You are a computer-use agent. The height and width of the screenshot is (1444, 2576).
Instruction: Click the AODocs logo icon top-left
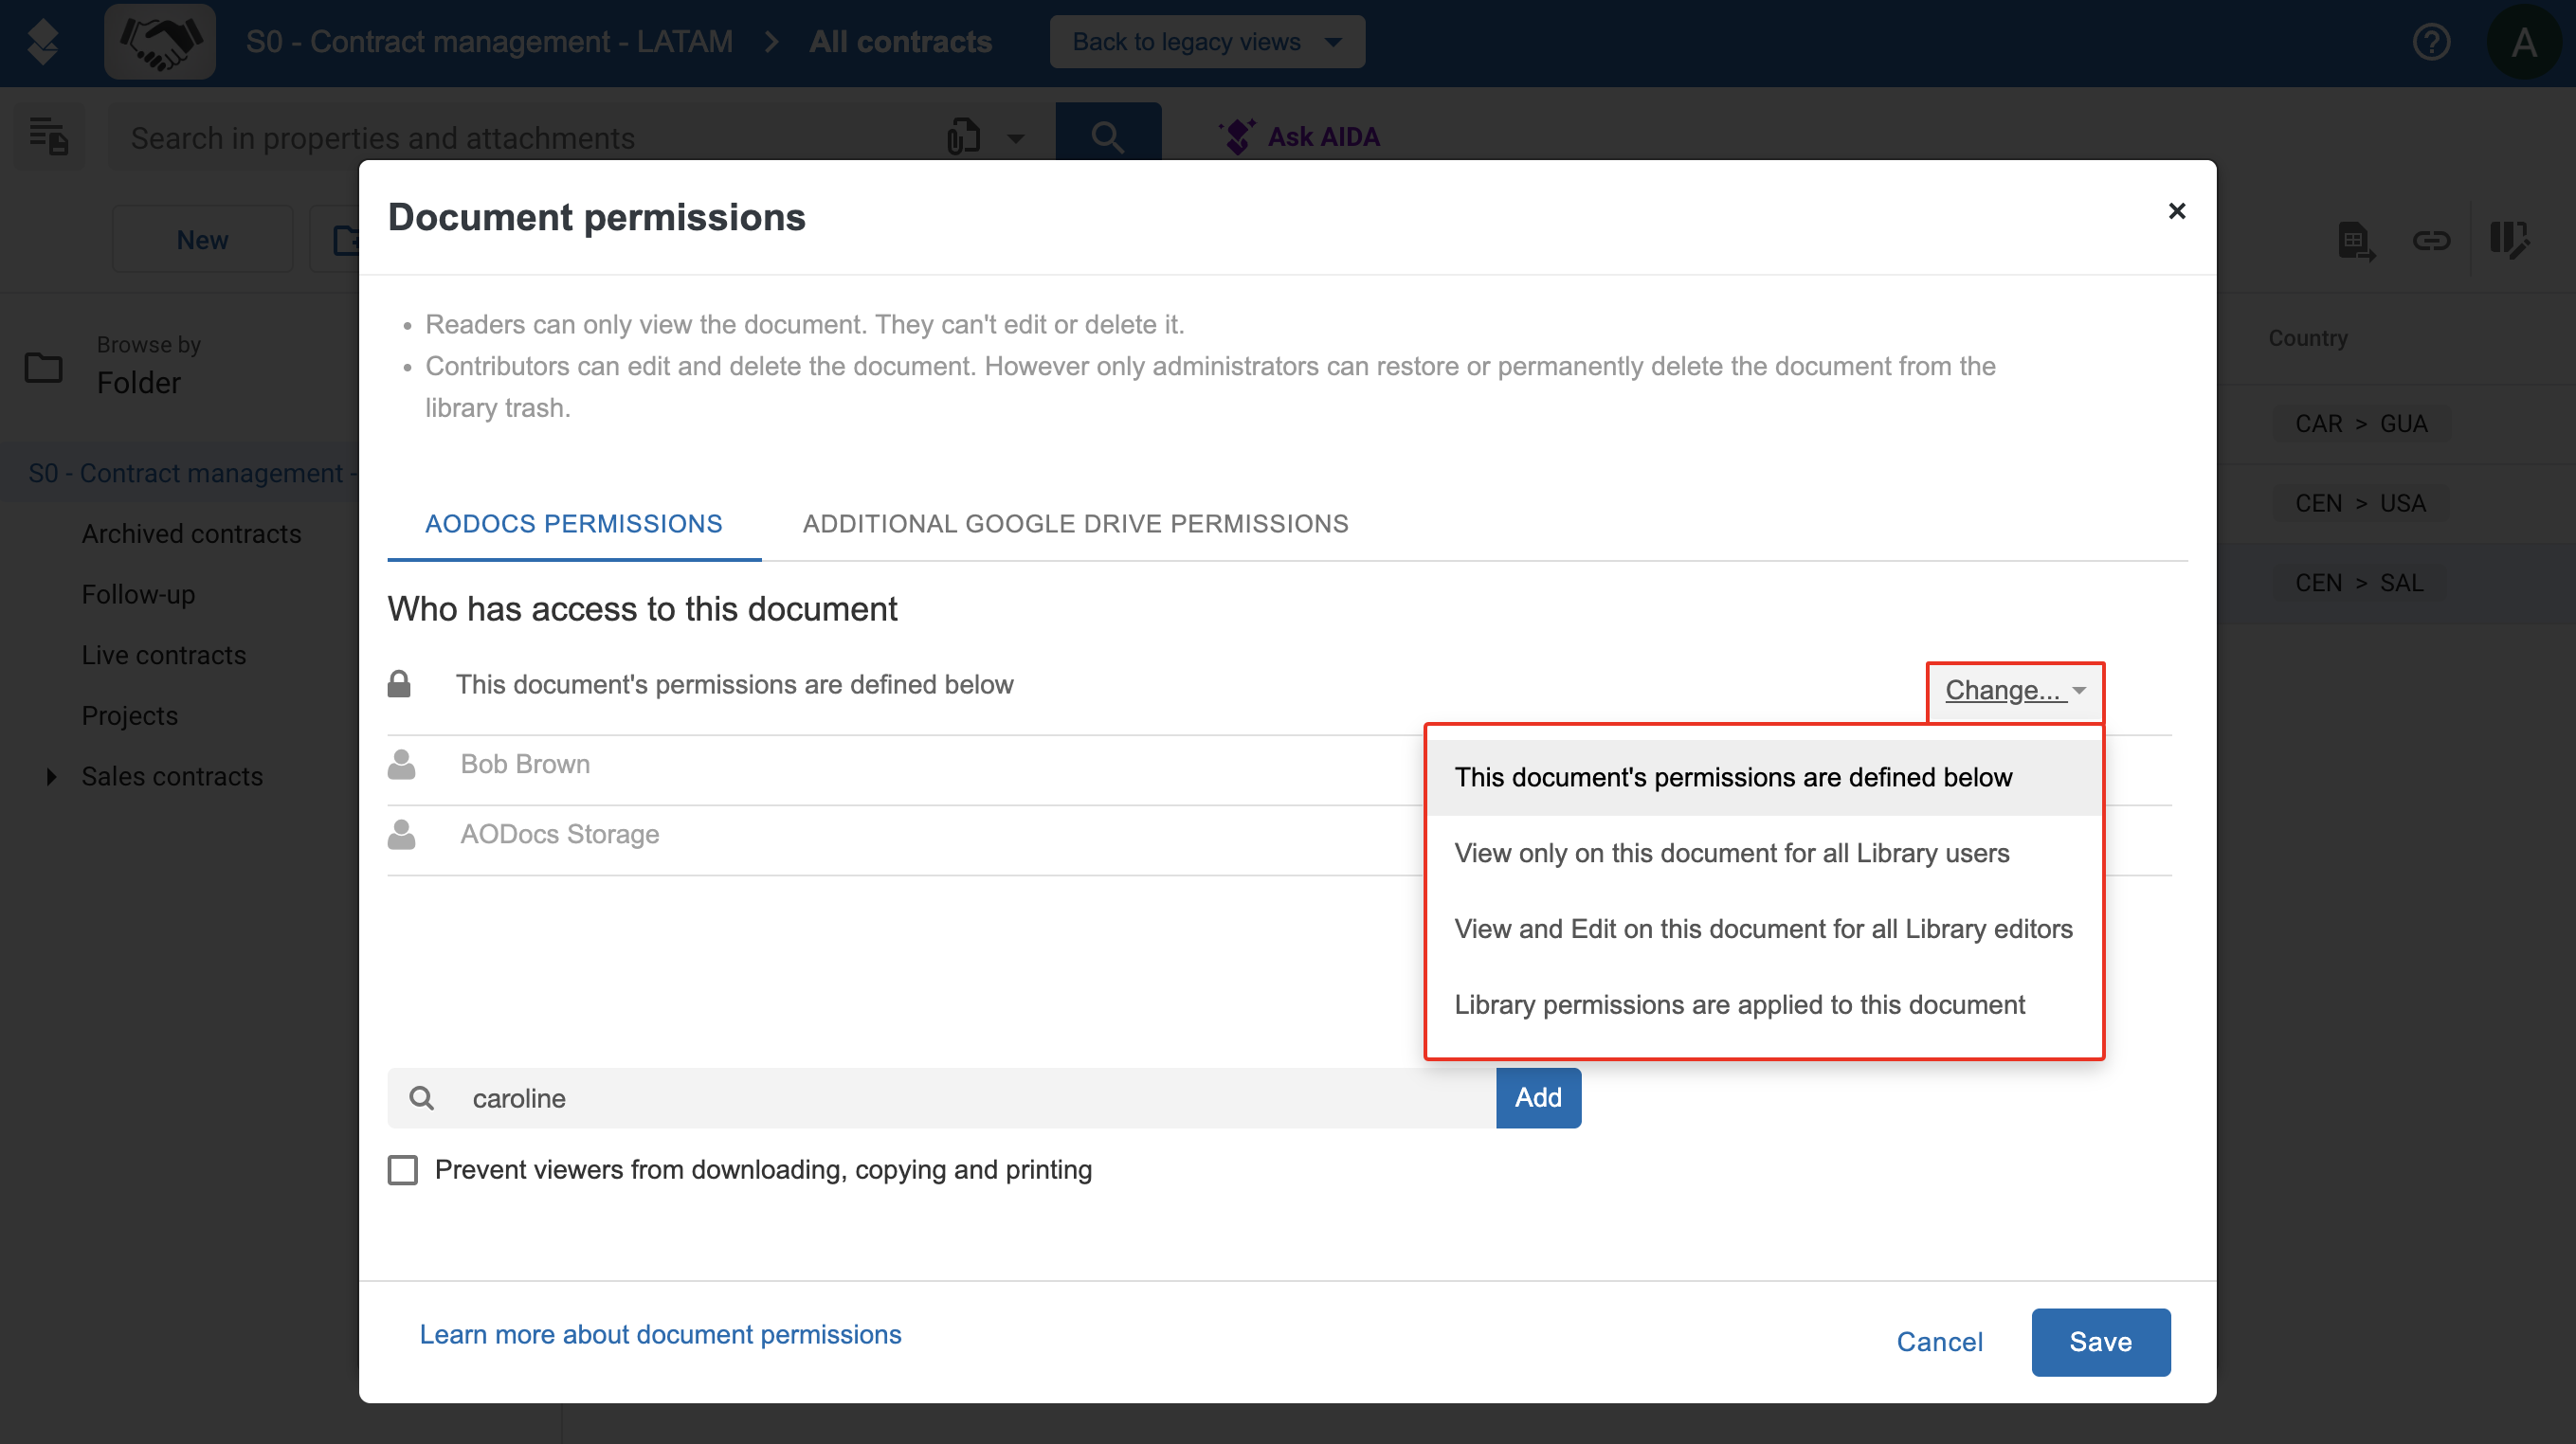43,42
